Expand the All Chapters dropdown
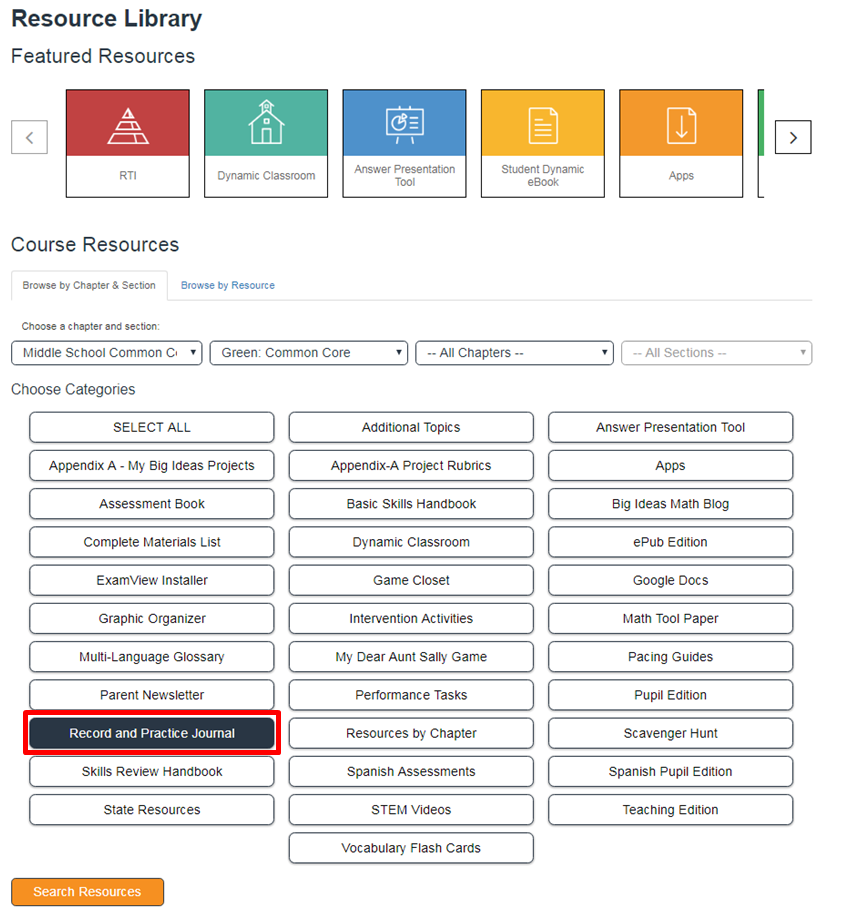 [x=514, y=353]
